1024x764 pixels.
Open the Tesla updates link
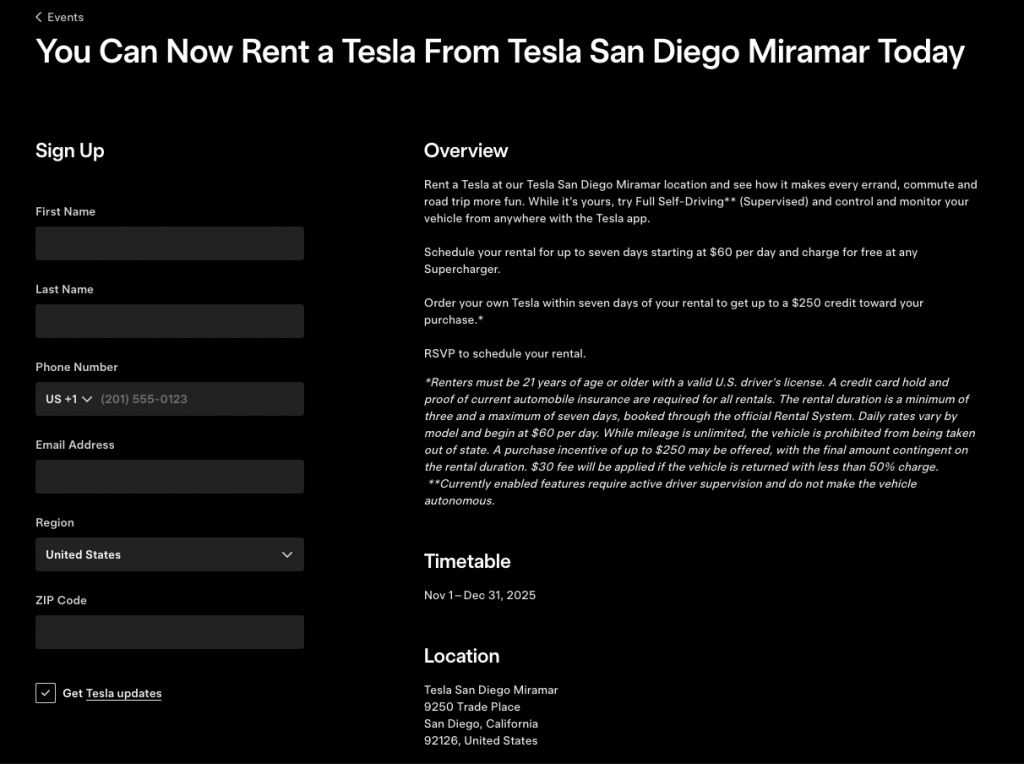(x=123, y=694)
